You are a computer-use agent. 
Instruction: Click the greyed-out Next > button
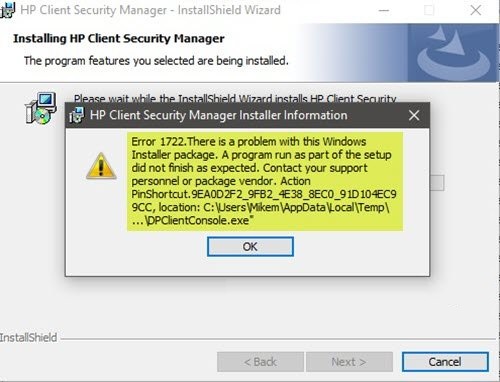(x=349, y=362)
